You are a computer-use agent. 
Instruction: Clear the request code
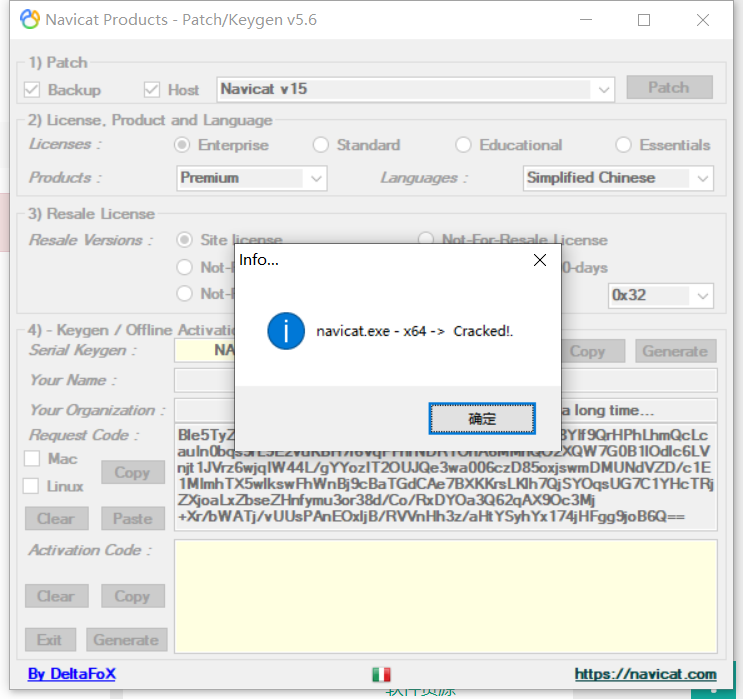click(56, 518)
